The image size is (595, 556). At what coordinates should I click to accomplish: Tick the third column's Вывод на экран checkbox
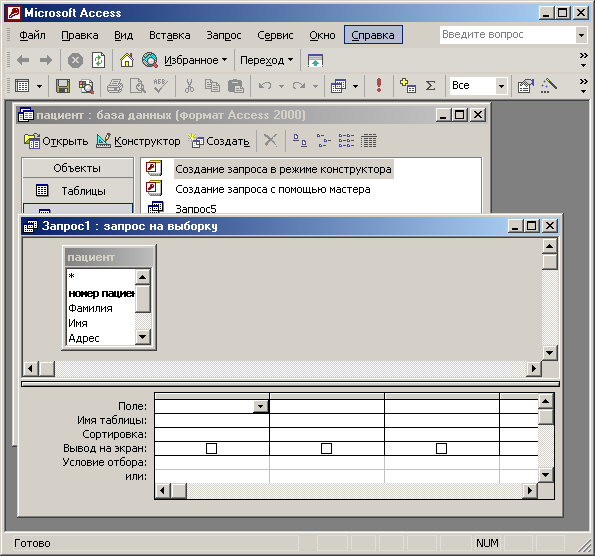tap(441, 449)
